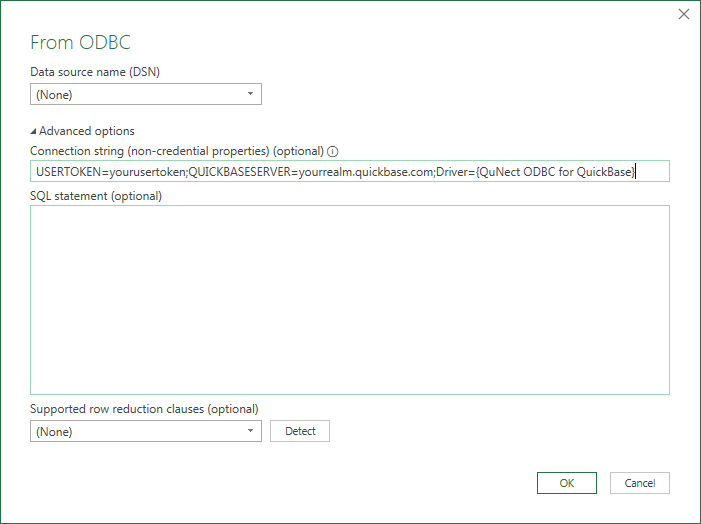Open row reduction clauses dropdown arrow
Image resolution: width=701 pixels, height=524 pixels.
coord(250,431)
